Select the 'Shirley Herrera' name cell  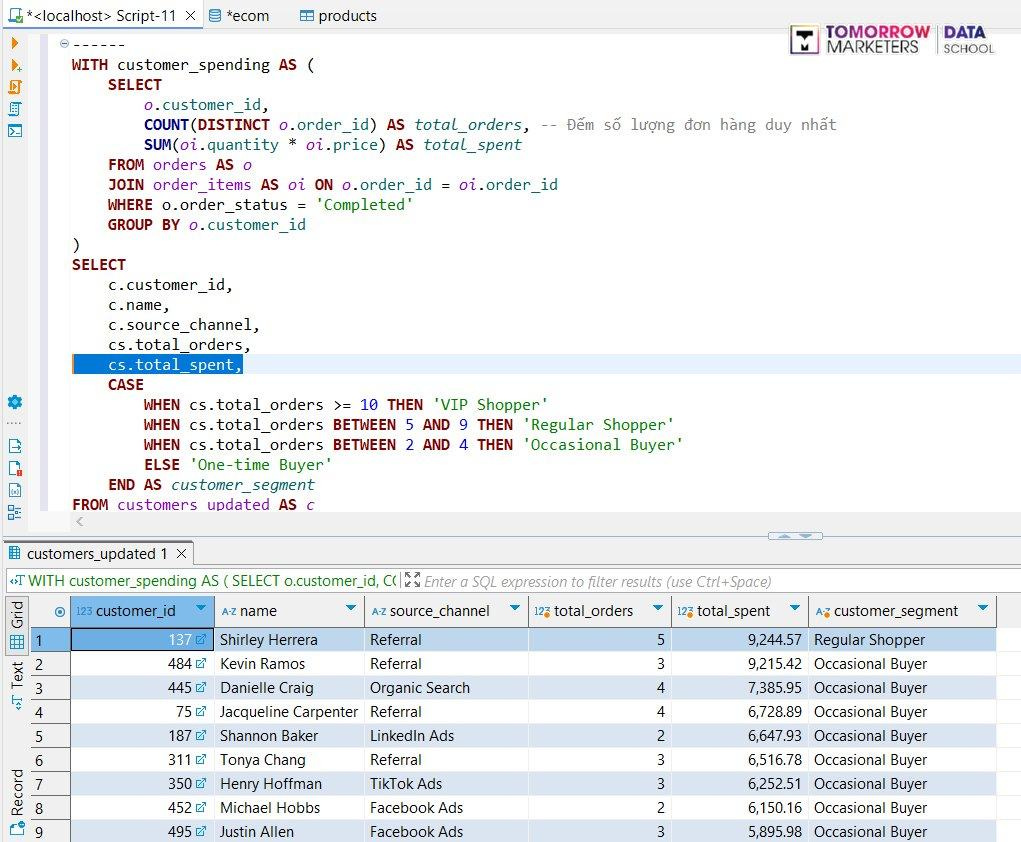(x=289, y=639)
